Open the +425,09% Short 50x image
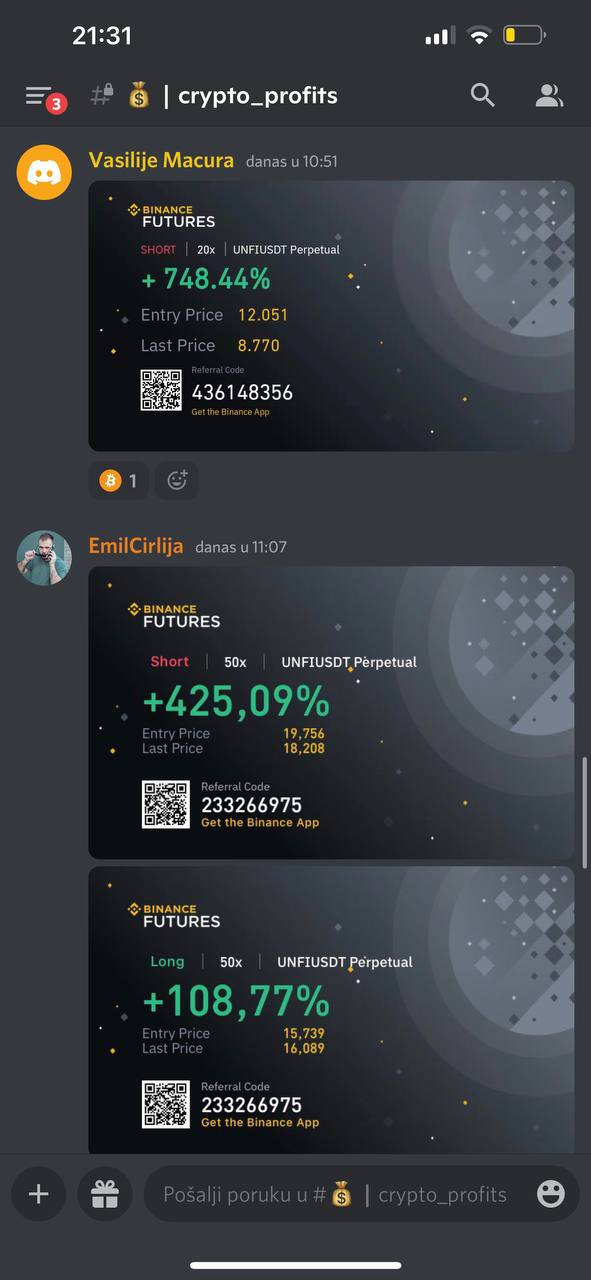This screenshot has height=1280, width=591. click(331, 713)
